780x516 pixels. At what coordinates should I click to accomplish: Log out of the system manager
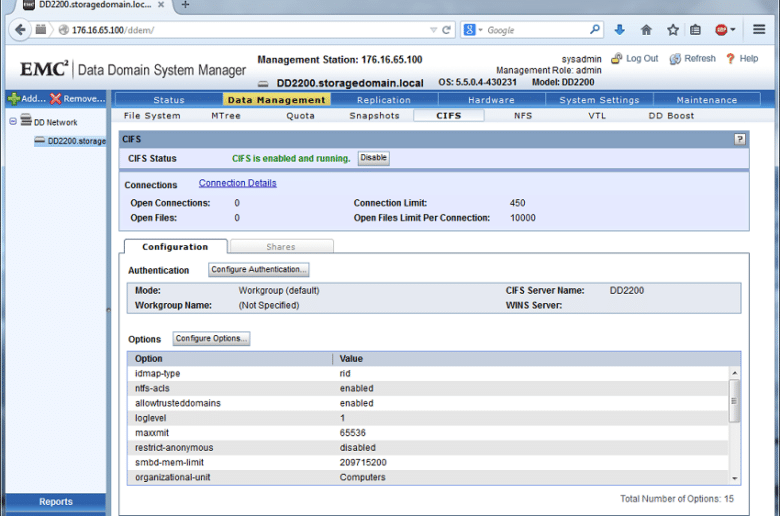635,59
